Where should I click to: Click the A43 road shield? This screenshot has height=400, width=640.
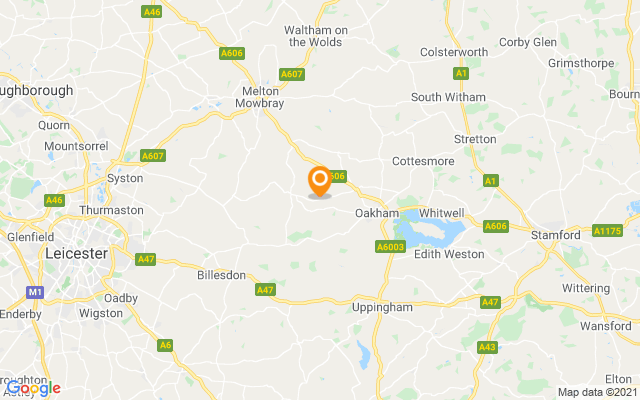(x=487, y=347)
